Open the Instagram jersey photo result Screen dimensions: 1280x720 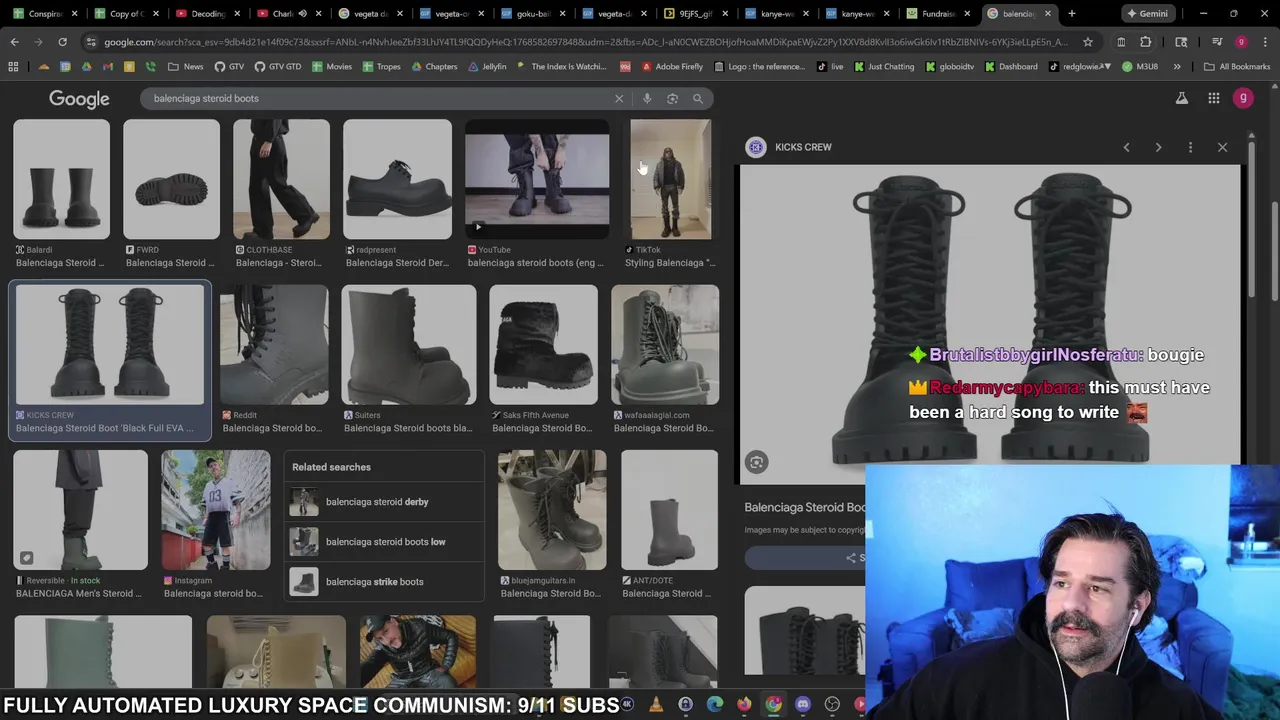coord(216,510)
